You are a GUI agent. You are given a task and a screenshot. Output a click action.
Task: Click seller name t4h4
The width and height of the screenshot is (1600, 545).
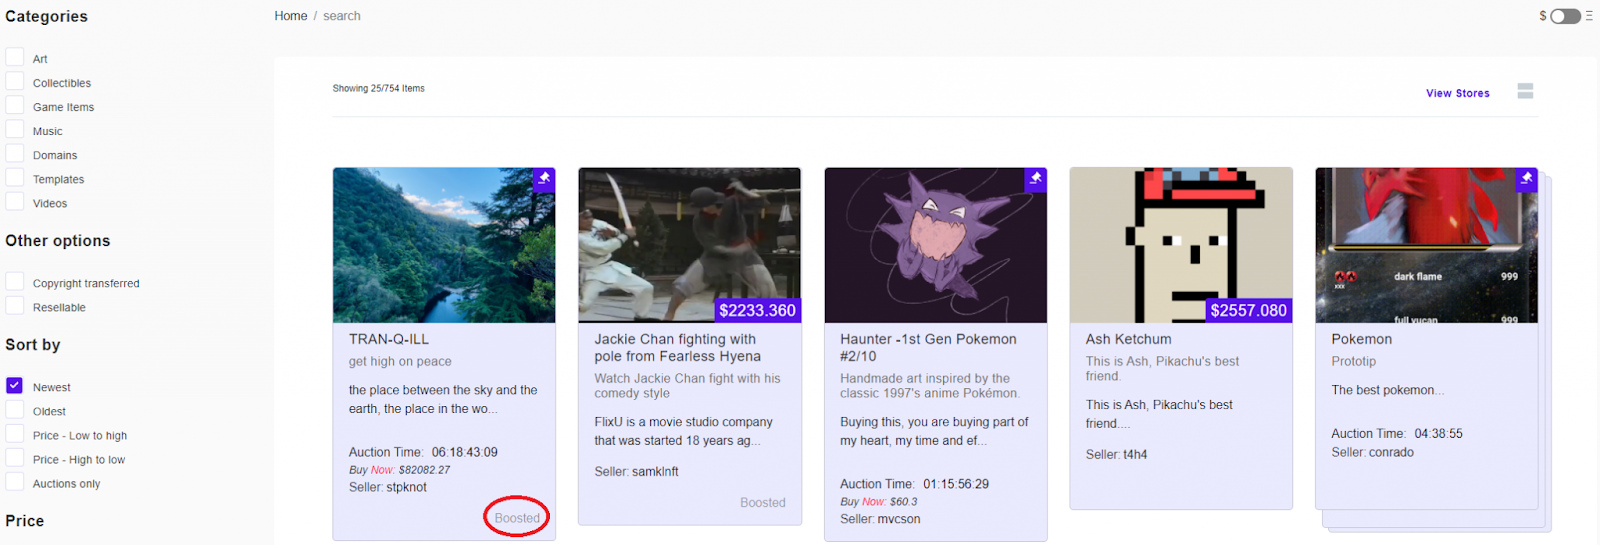point(1135,454)
